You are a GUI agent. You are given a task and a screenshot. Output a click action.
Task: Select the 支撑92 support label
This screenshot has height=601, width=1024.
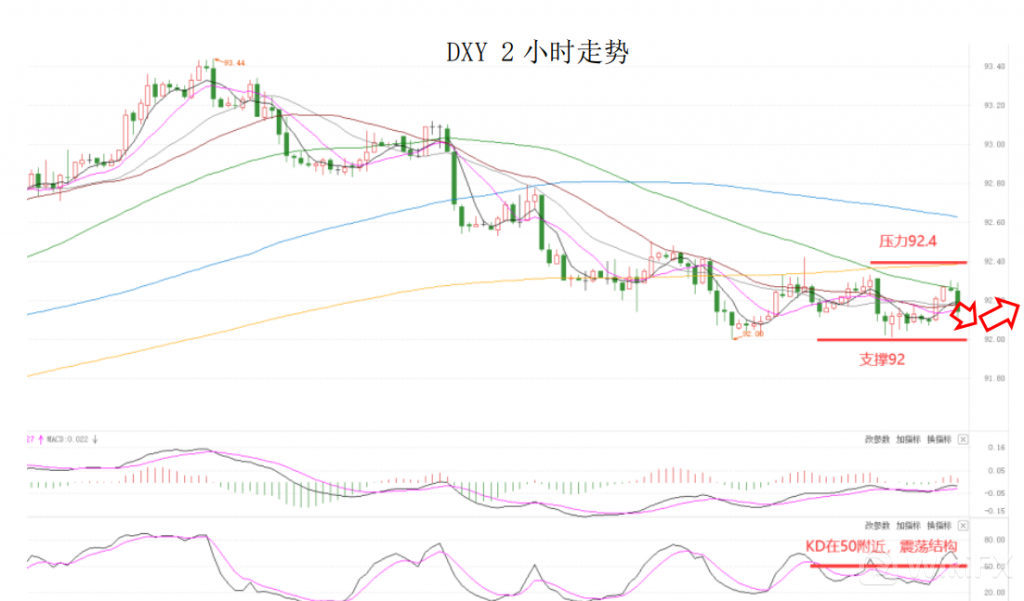[x=882, y=359]
